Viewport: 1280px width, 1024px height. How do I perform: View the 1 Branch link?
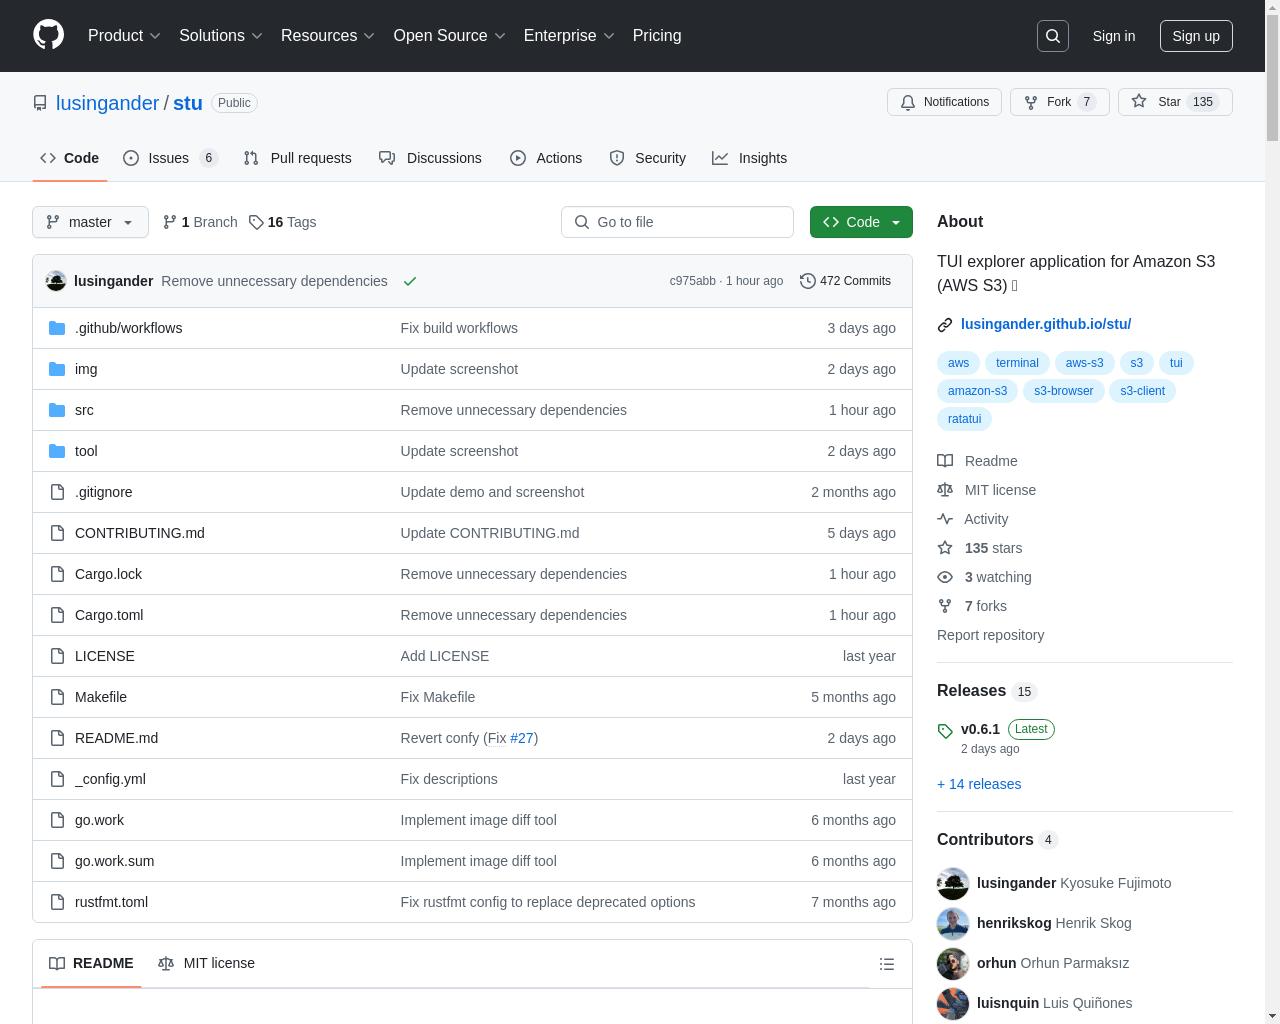(200, 222)
